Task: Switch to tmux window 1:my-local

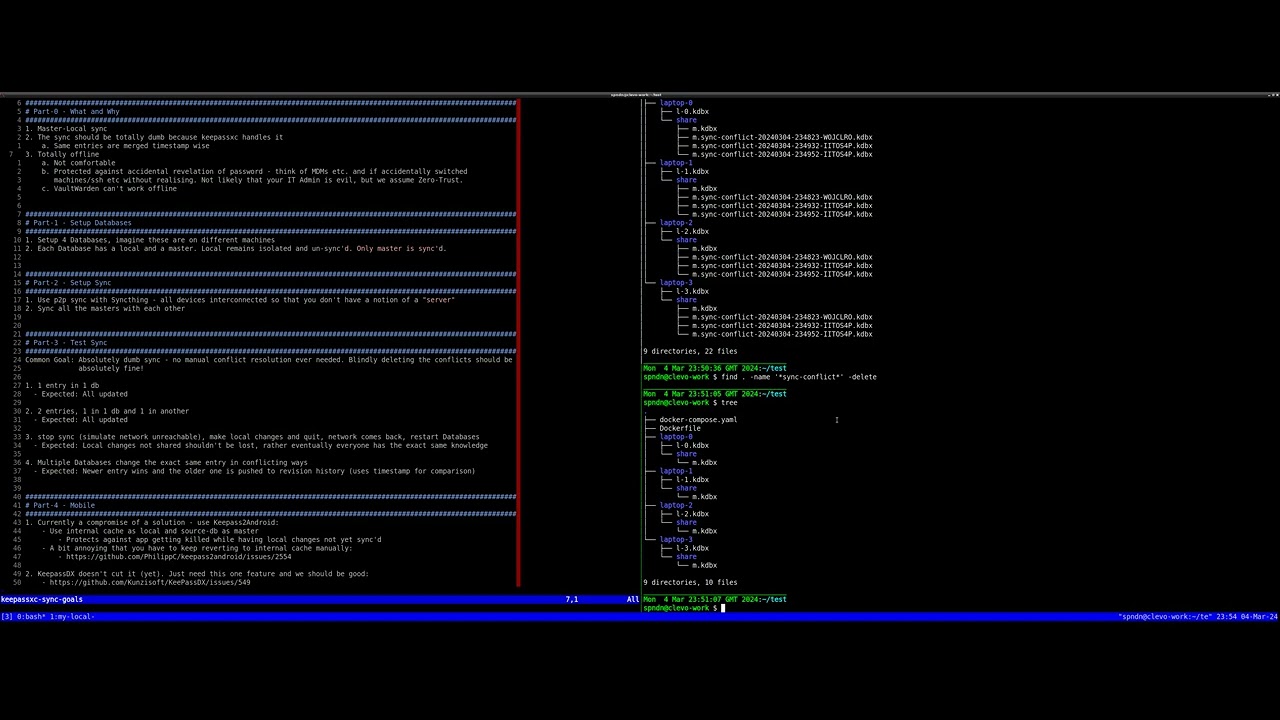Action: (72, 617)
